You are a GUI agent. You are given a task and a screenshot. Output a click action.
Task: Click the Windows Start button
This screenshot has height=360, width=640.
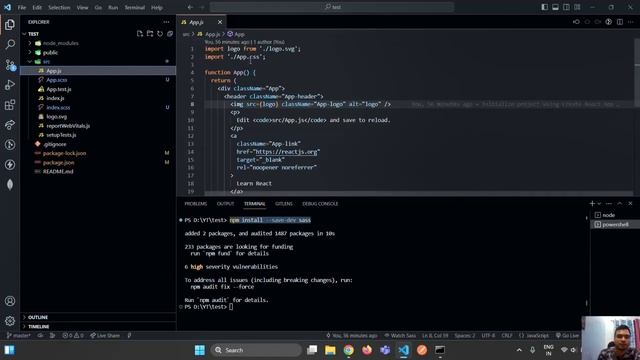click(x=200, y=350)
